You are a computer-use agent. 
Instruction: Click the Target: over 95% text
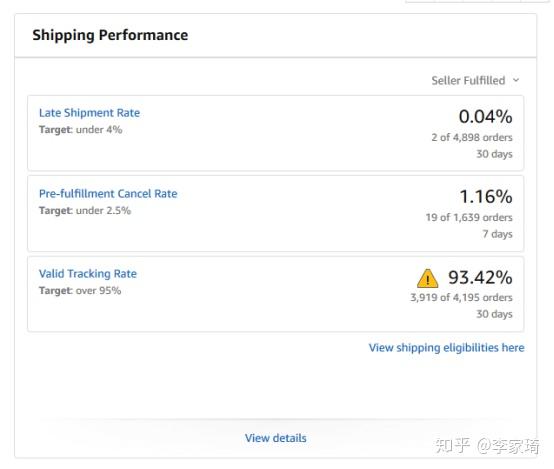coord(80,291)
